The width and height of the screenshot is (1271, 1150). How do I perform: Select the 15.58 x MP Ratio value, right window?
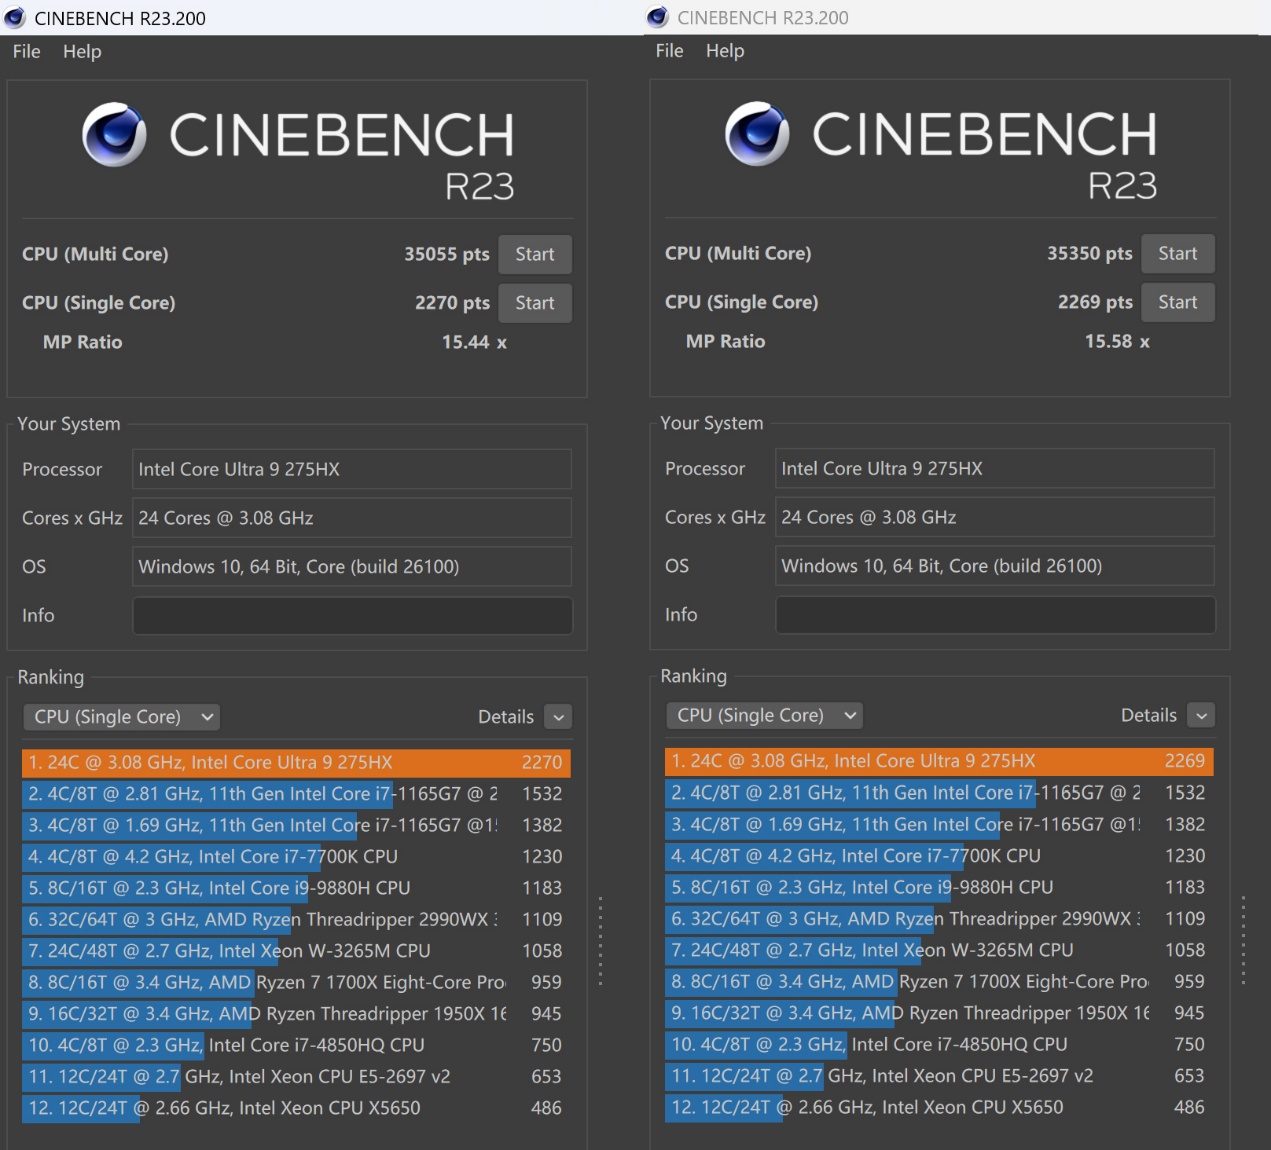click(x=1117, y=341)
